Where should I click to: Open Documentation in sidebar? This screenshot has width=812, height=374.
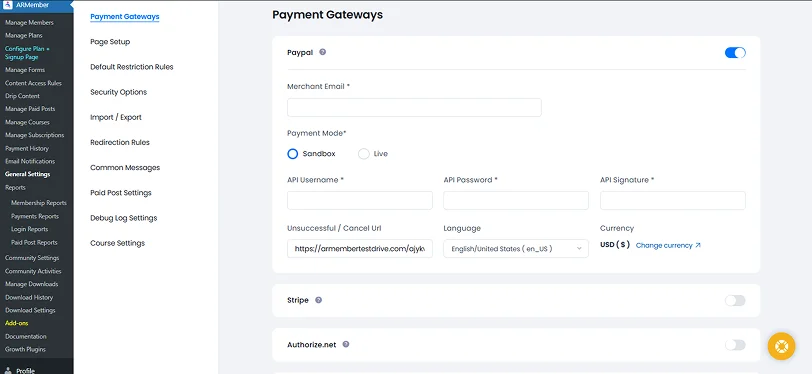coord(26,337)
